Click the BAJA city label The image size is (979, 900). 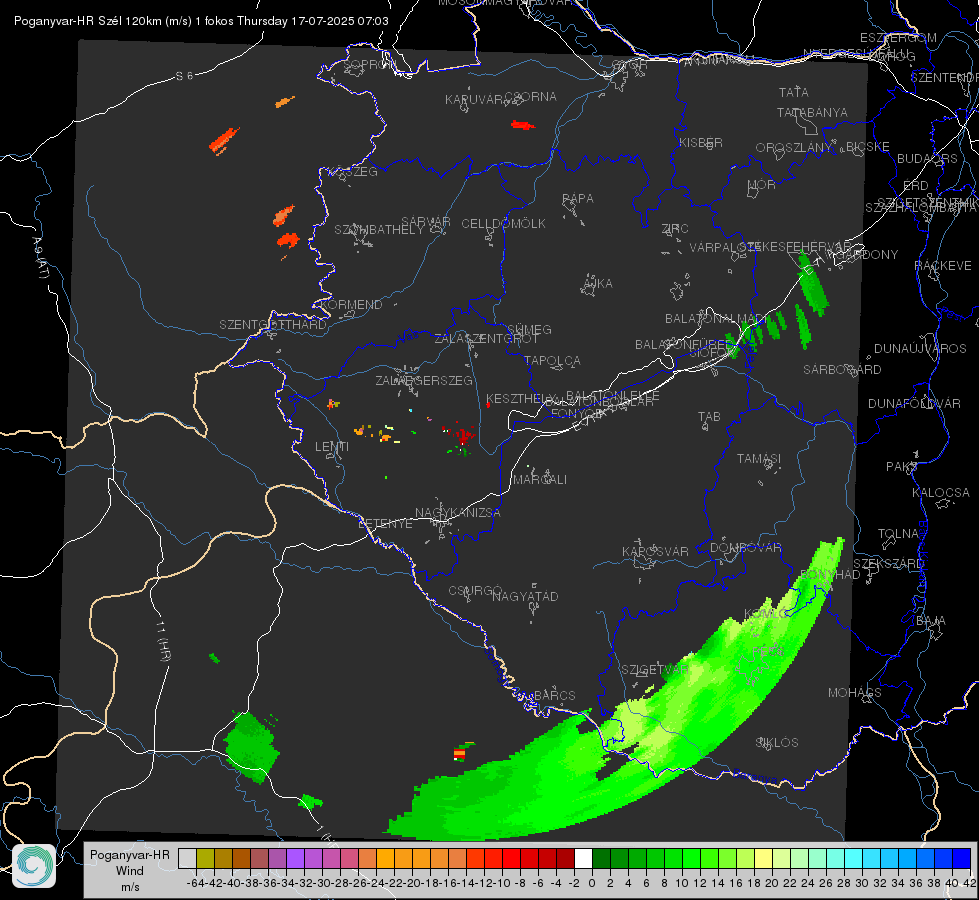point(931,621)
